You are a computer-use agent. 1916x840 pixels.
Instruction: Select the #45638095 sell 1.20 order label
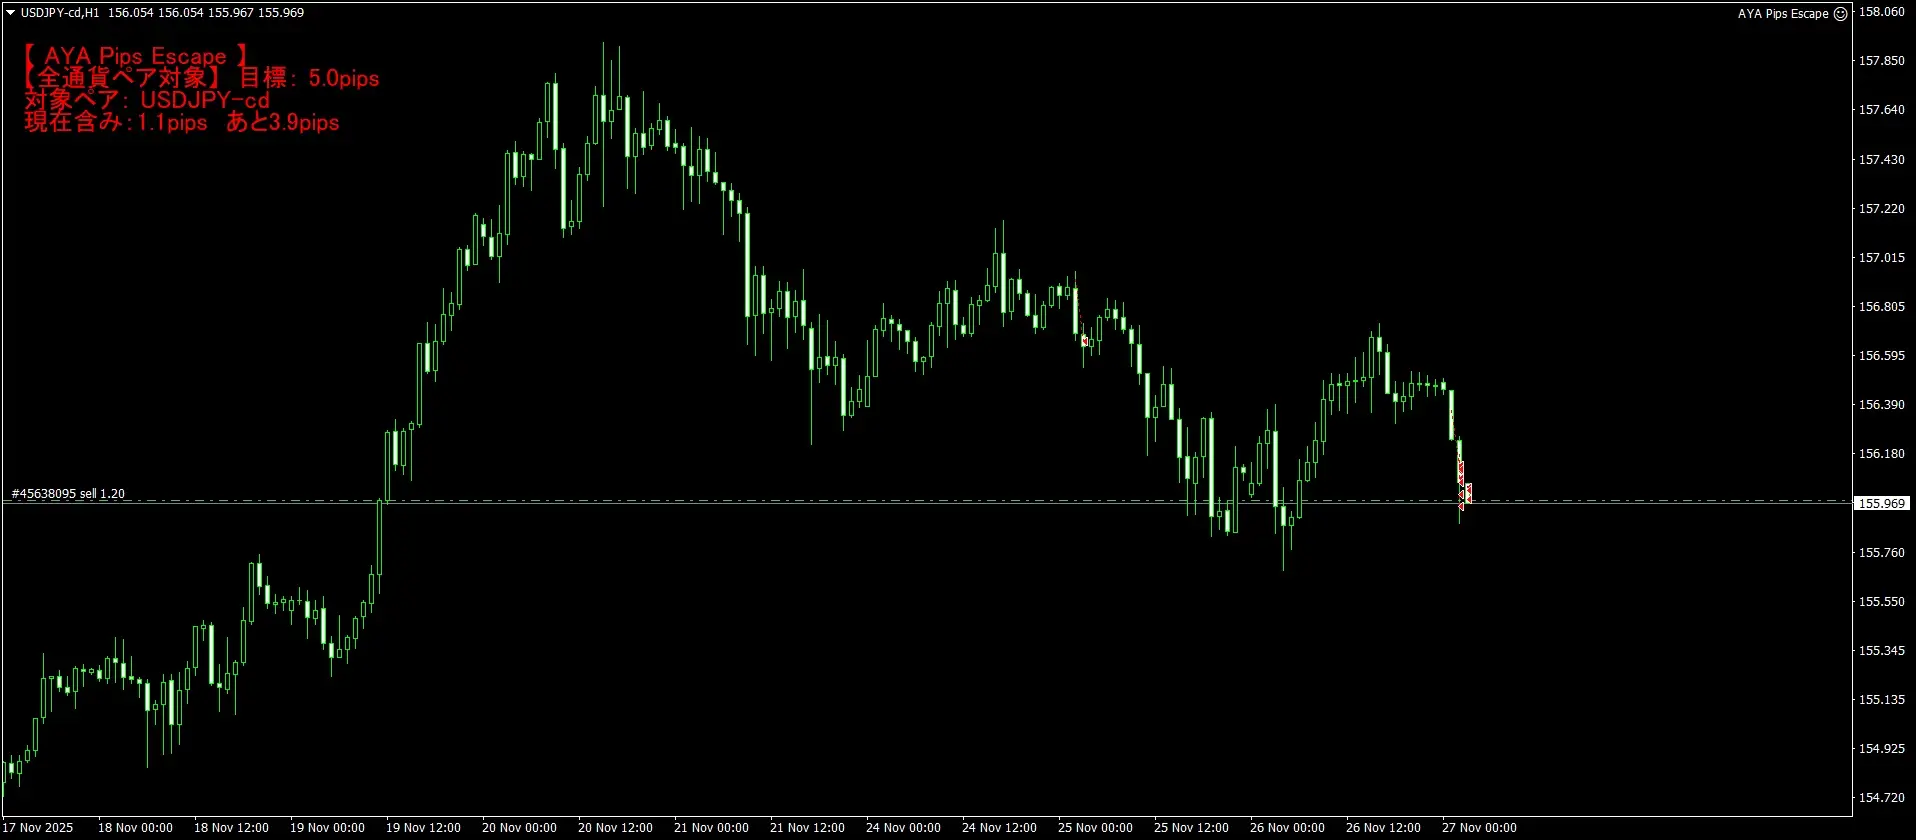[x=68, y=494]
